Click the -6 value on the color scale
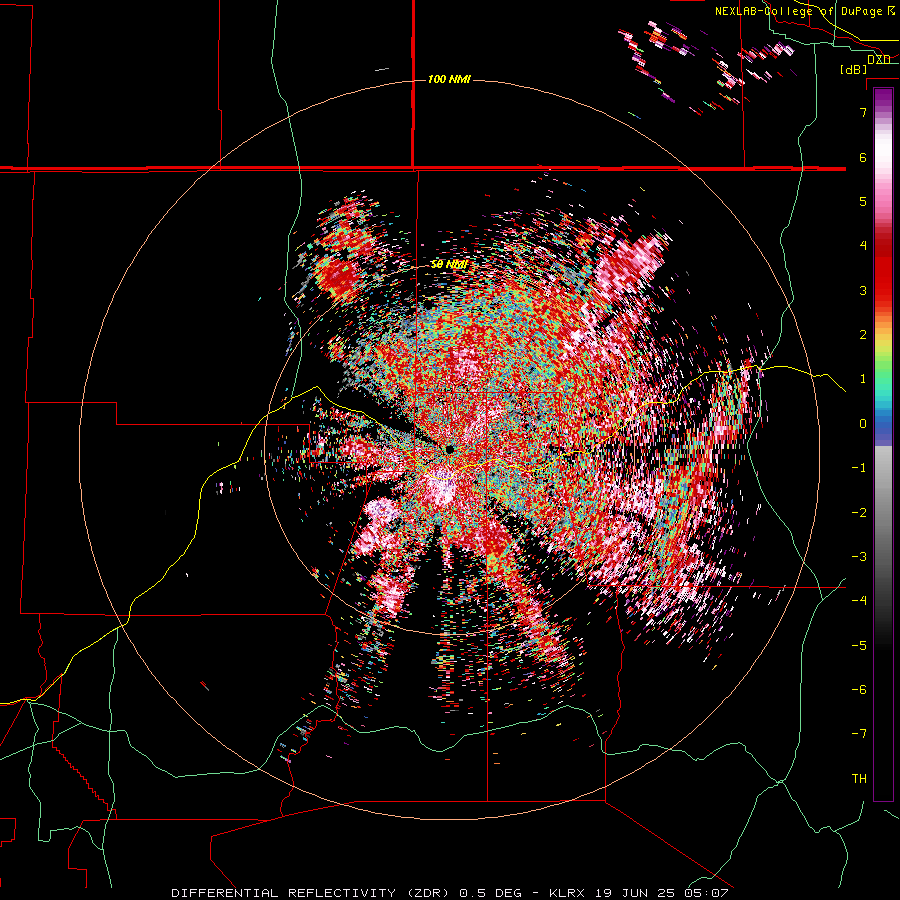The image size is (900, 900). coord(859,690)
